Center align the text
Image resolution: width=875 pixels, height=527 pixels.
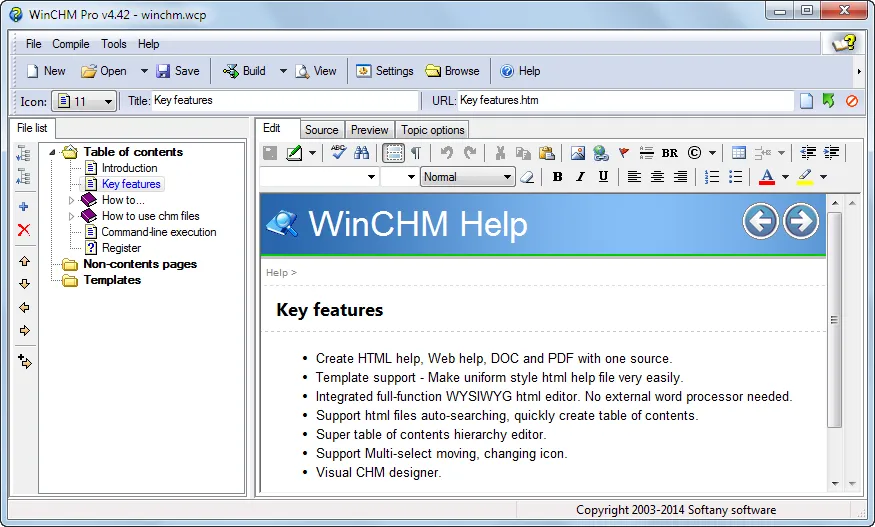coord(657,177)
